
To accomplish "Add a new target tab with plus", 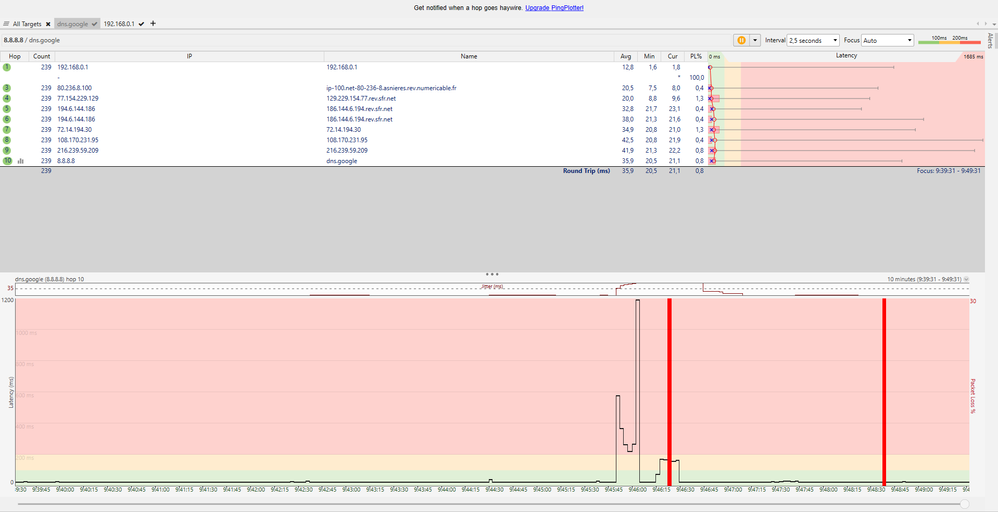I will pos(153,24).
